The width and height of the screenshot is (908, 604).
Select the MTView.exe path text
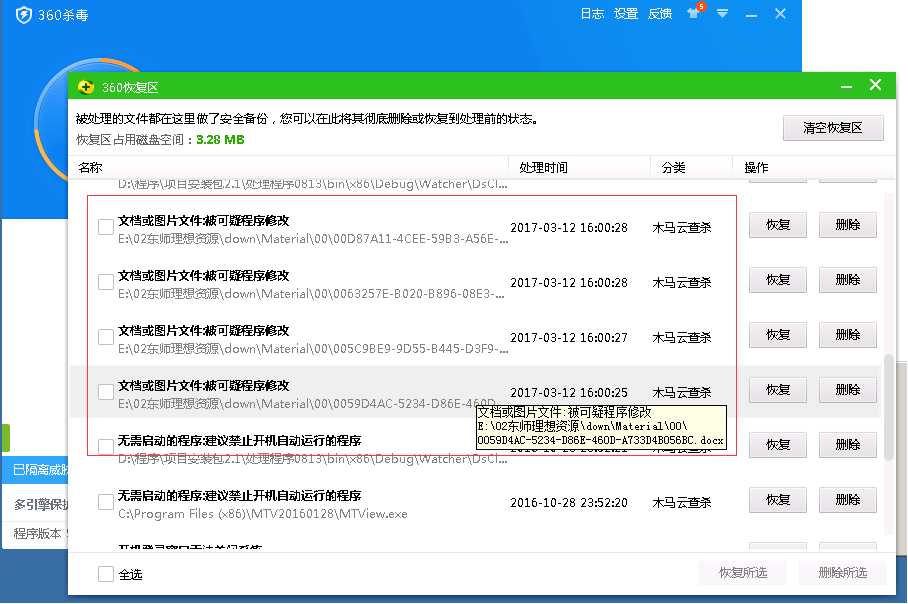click(262, 514)
